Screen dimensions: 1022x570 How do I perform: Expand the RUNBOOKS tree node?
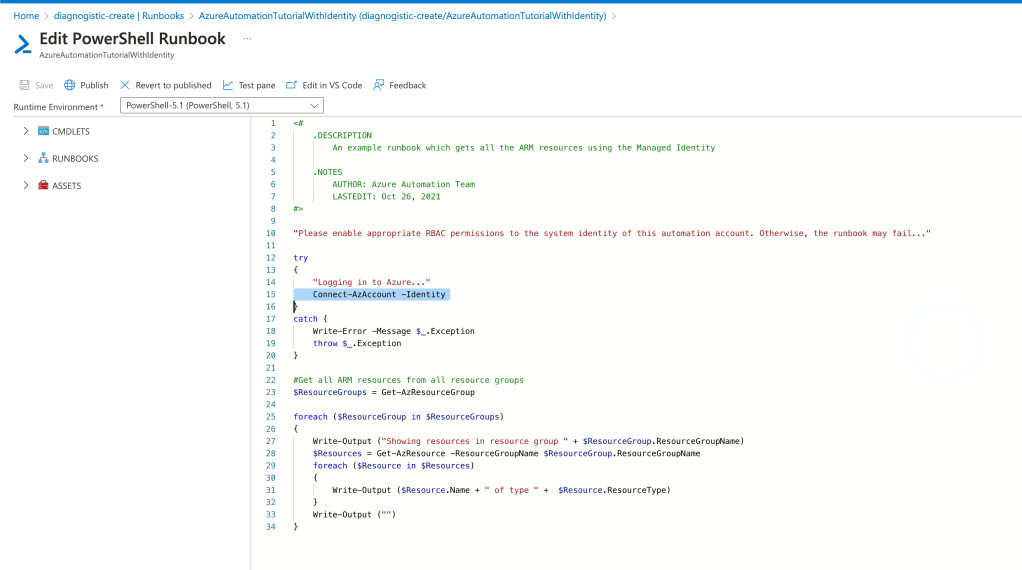[26, 158]
